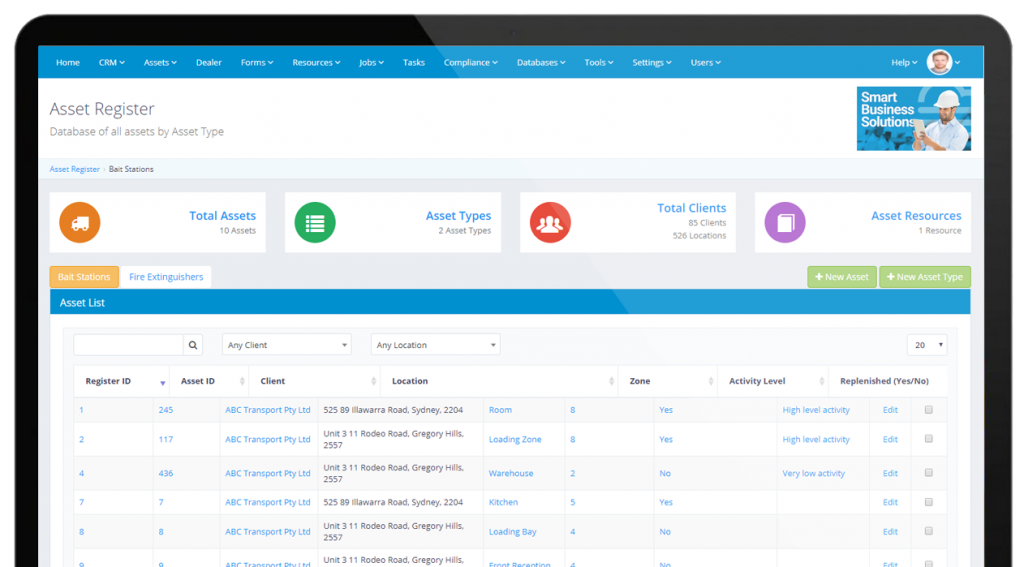Click the Kitchen location link
This screenshot has height=567, width=1024.
point(504,502)
